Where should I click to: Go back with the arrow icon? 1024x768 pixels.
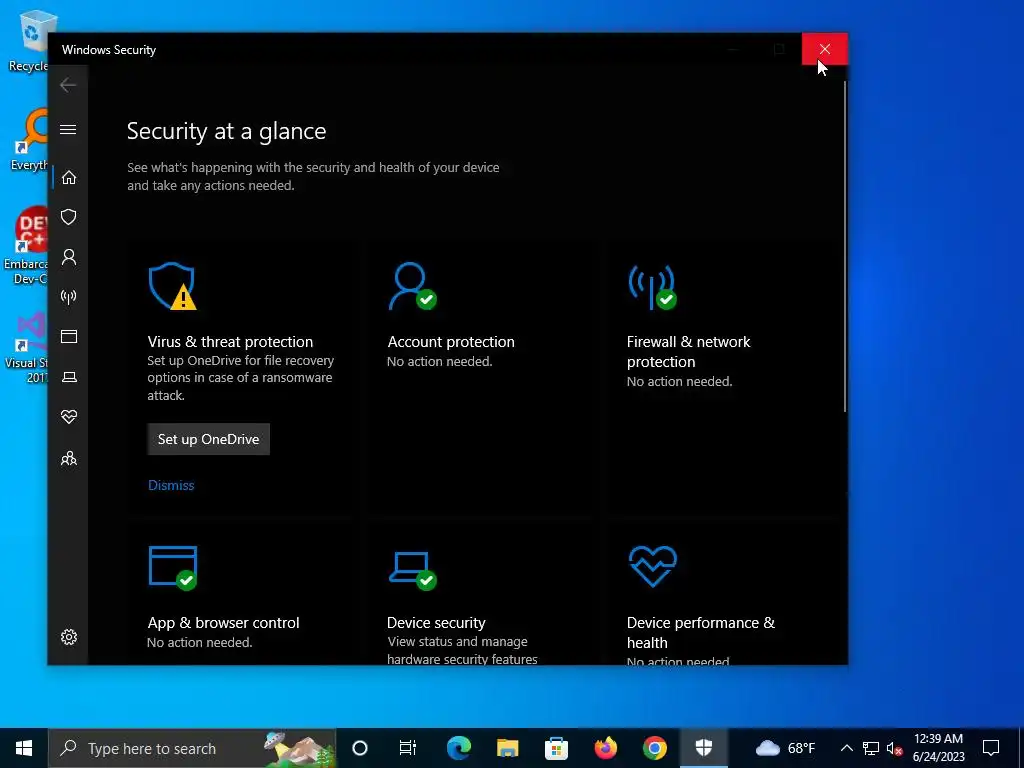(x=68, y=85)
